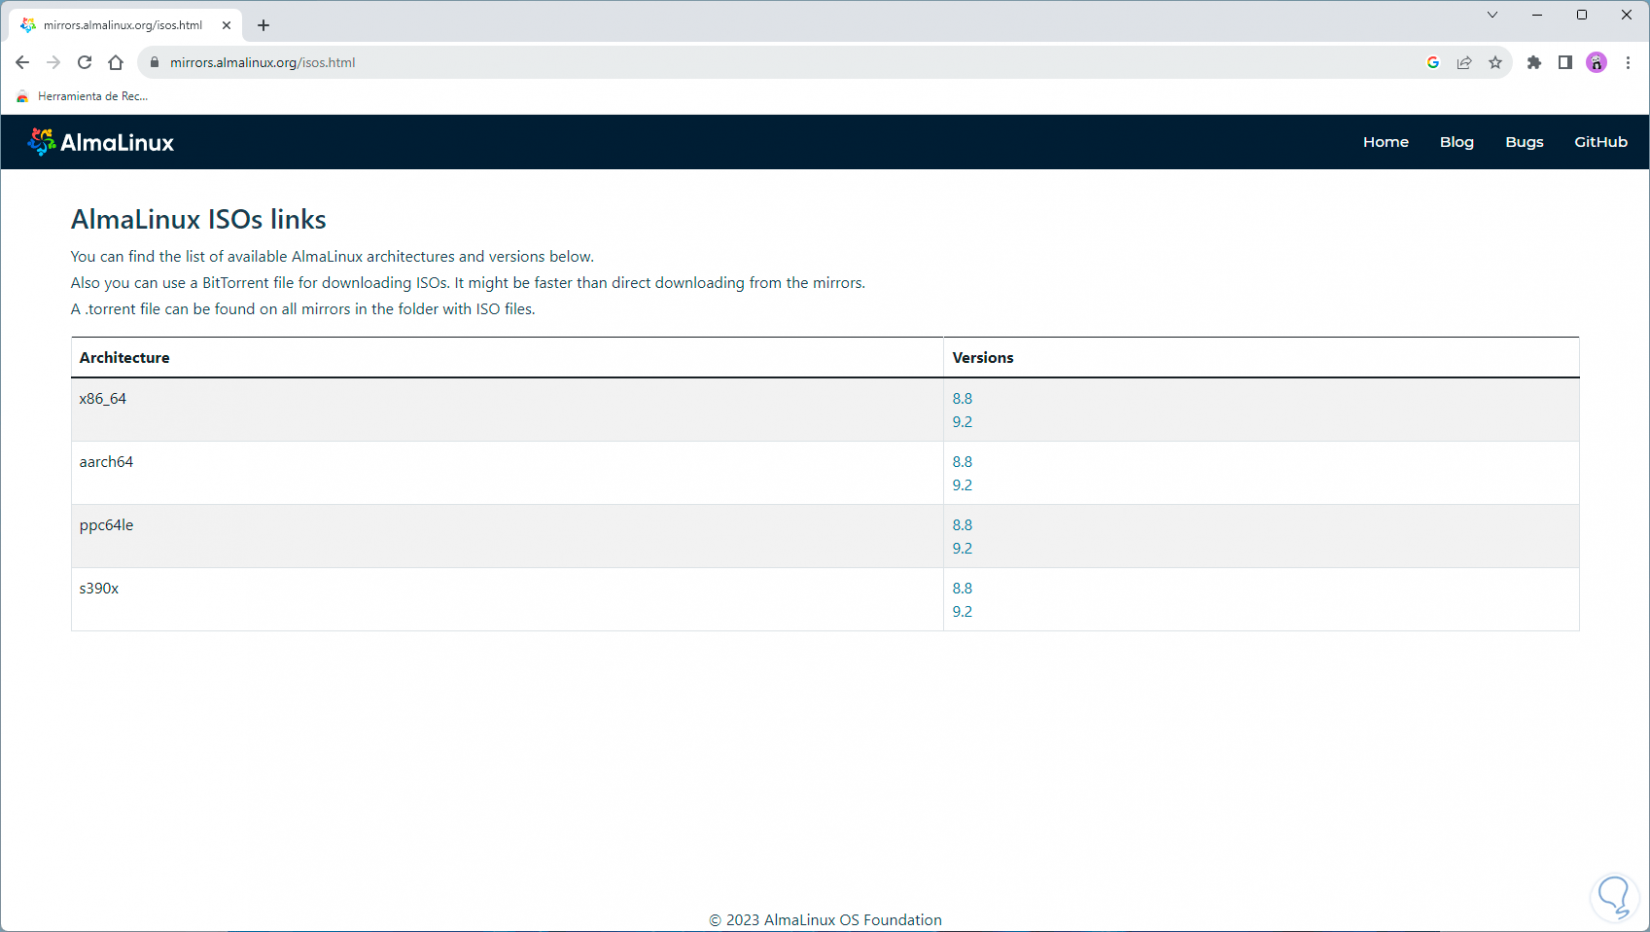Viewport: 1650px width, 932px height.
Task: Share this page via share icon
Action: (x=1464, y=62)
